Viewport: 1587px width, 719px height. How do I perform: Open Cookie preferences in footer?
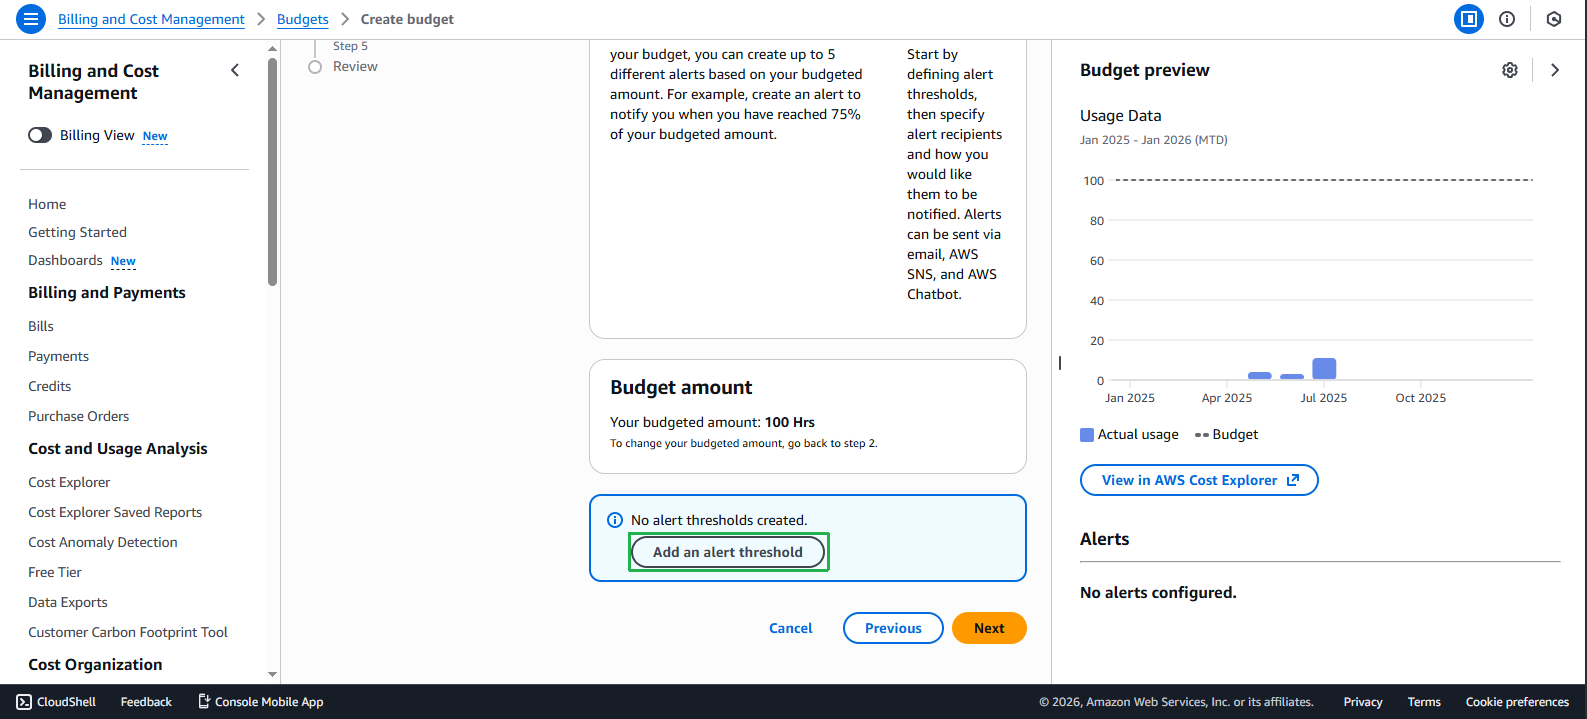pyautogui.click(x=1517, y=702)
